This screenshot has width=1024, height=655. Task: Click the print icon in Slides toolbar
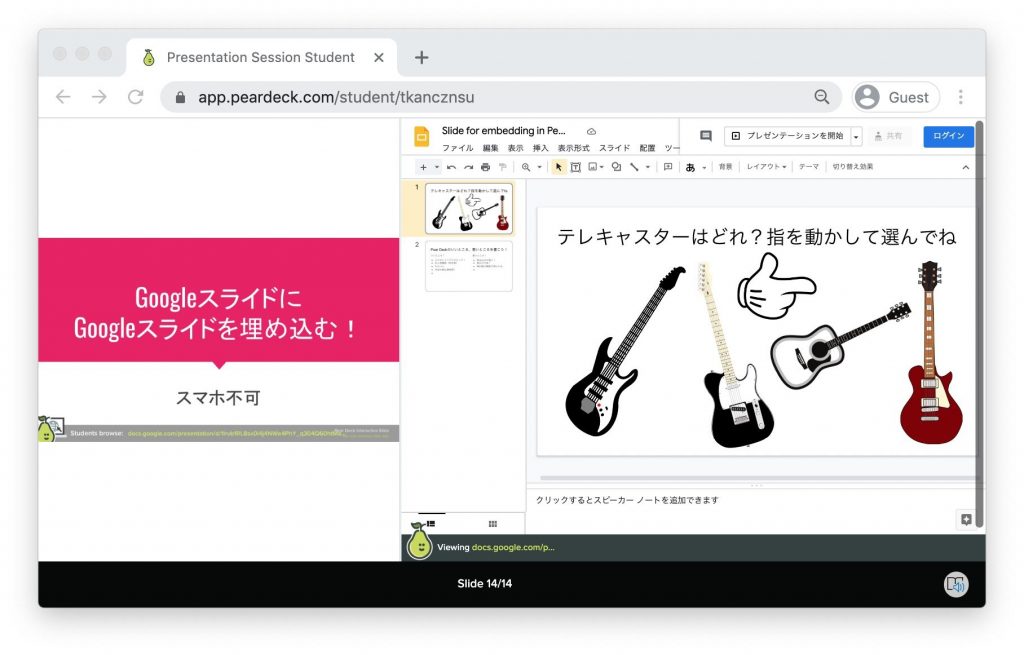click(485, 167)
